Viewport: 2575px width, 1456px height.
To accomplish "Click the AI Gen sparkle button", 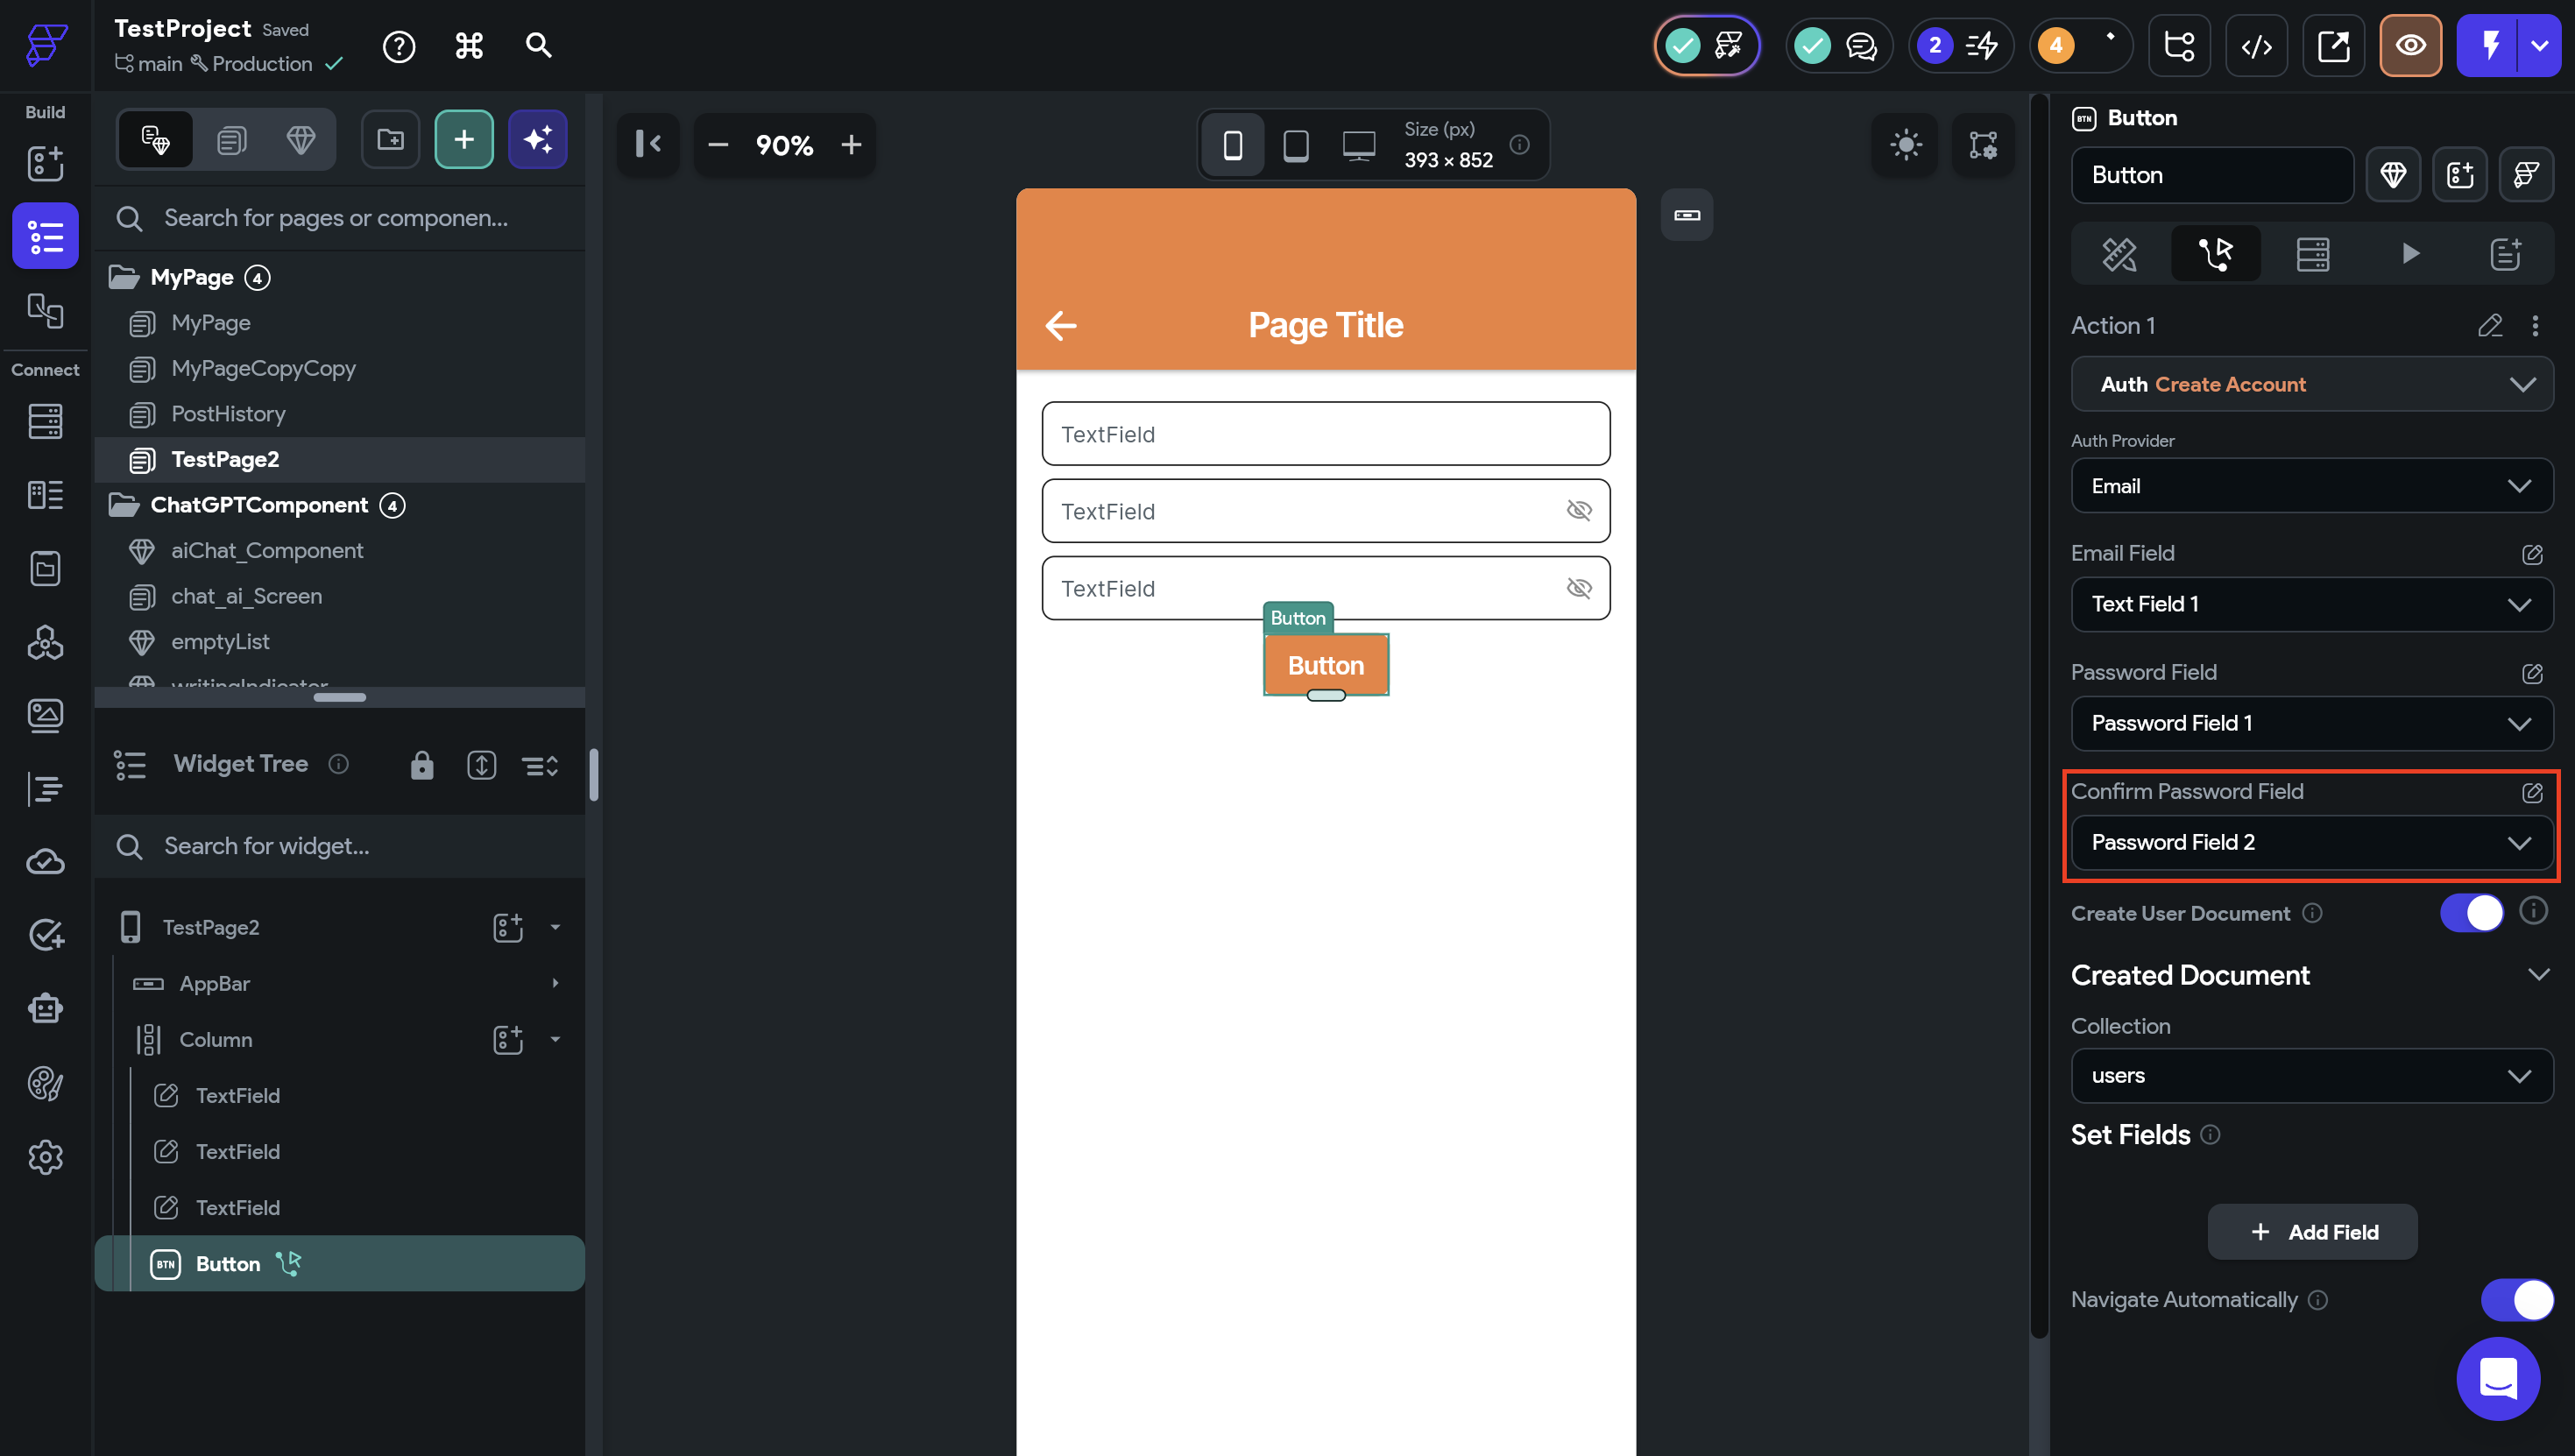I will click(x=538, y=140).
